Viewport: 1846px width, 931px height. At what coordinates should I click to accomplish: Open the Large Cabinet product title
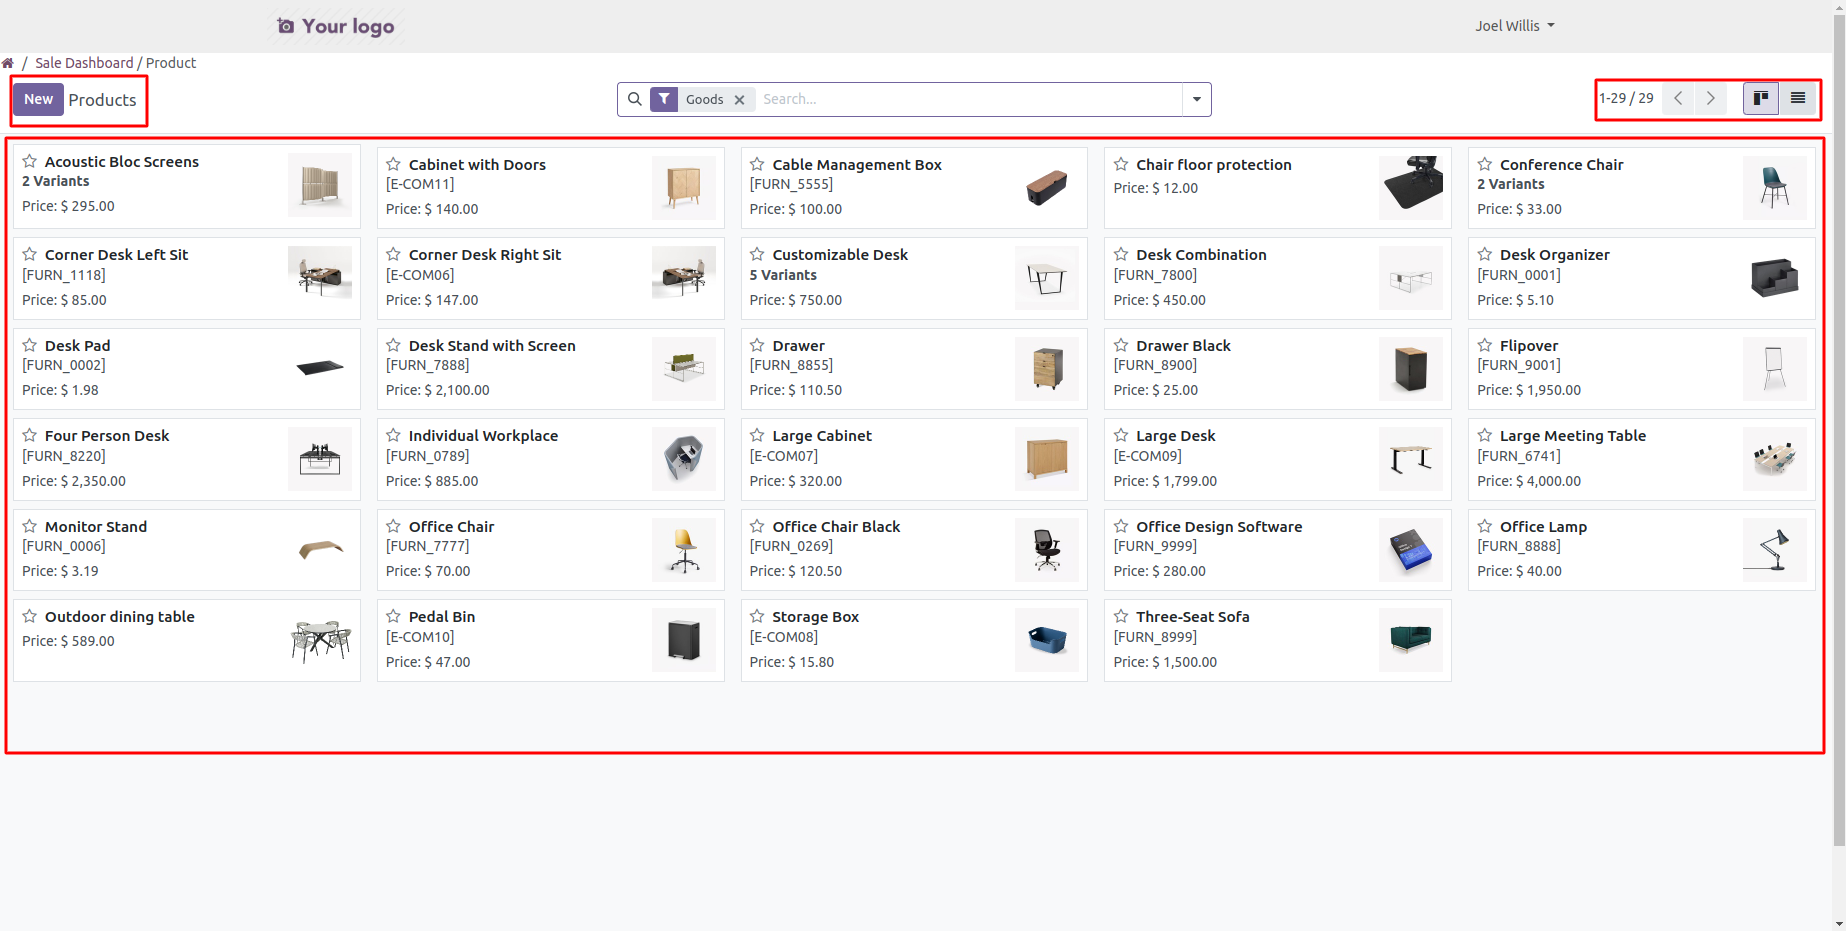tap(822, 436)
